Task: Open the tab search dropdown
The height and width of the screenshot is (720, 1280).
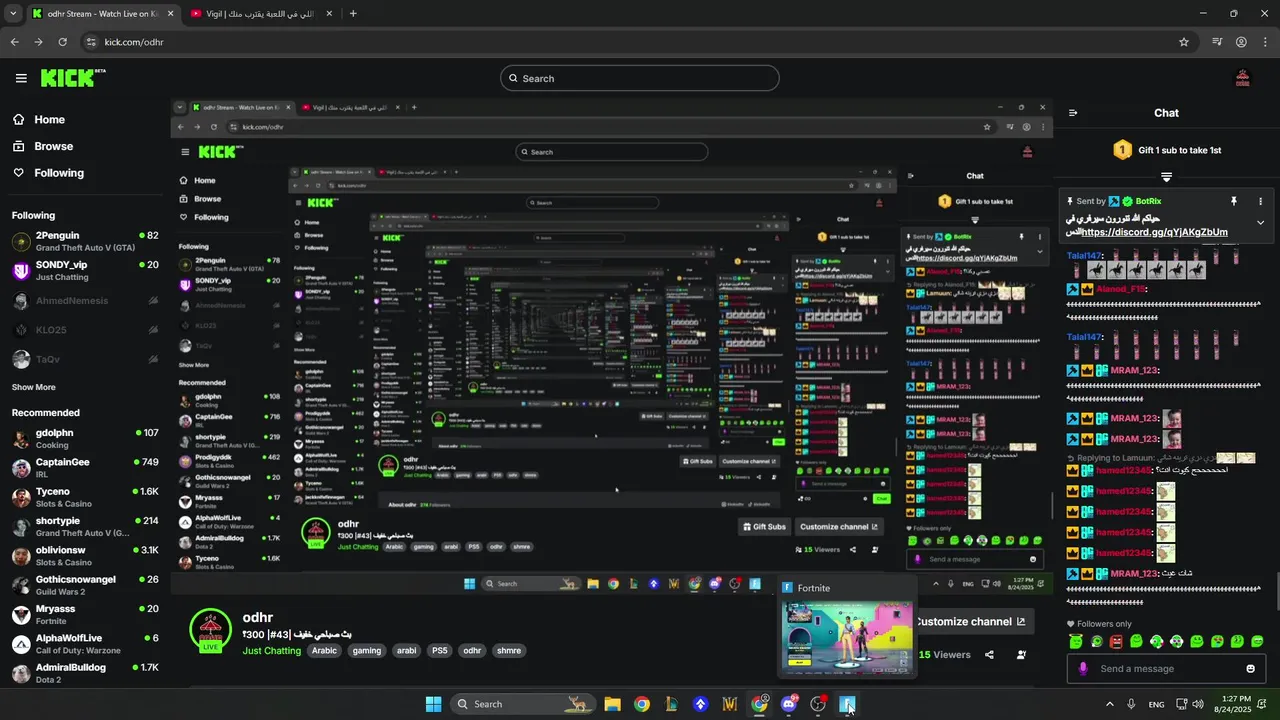Action: tap(13, 14)
